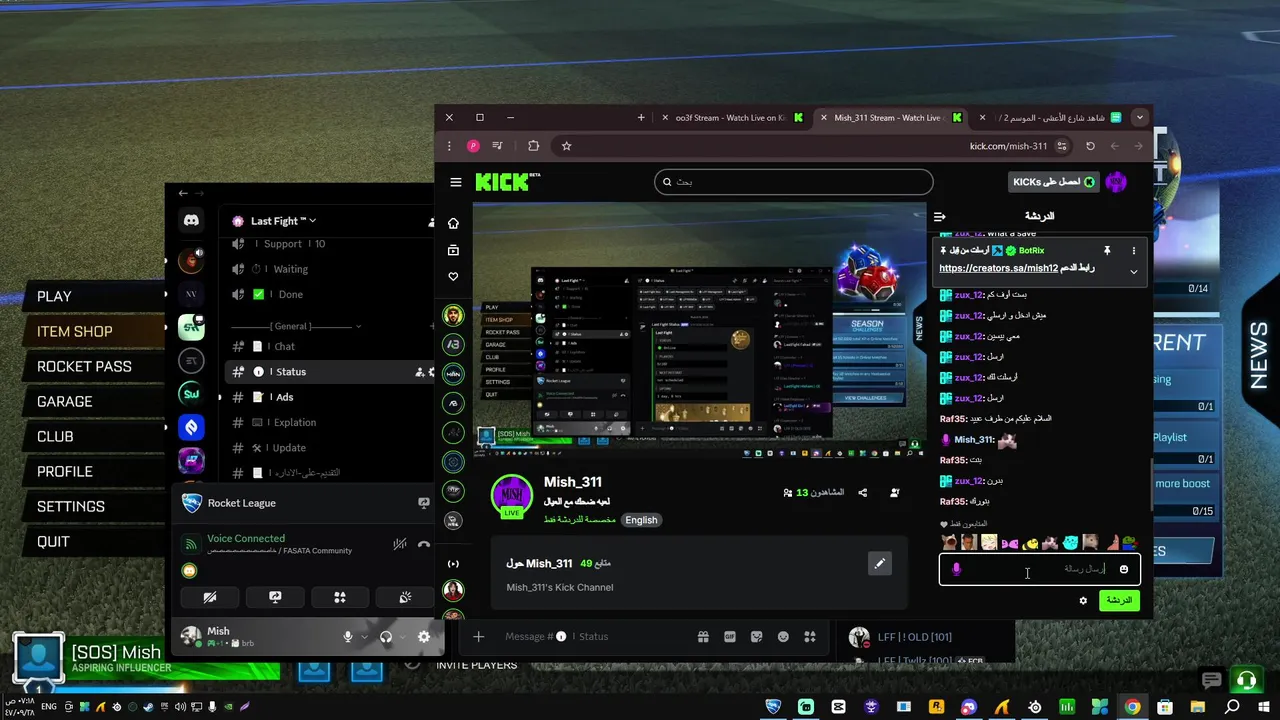Open Discord direct messages home icon
1280x720 pixels.
(191, 220)
